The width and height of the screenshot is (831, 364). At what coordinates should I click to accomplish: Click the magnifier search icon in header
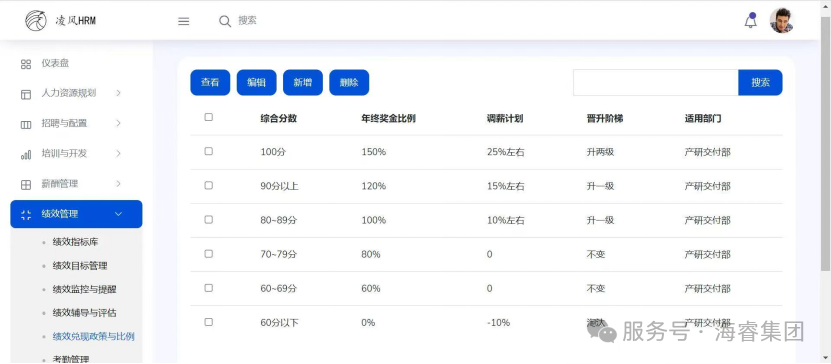tap(225, 21)
